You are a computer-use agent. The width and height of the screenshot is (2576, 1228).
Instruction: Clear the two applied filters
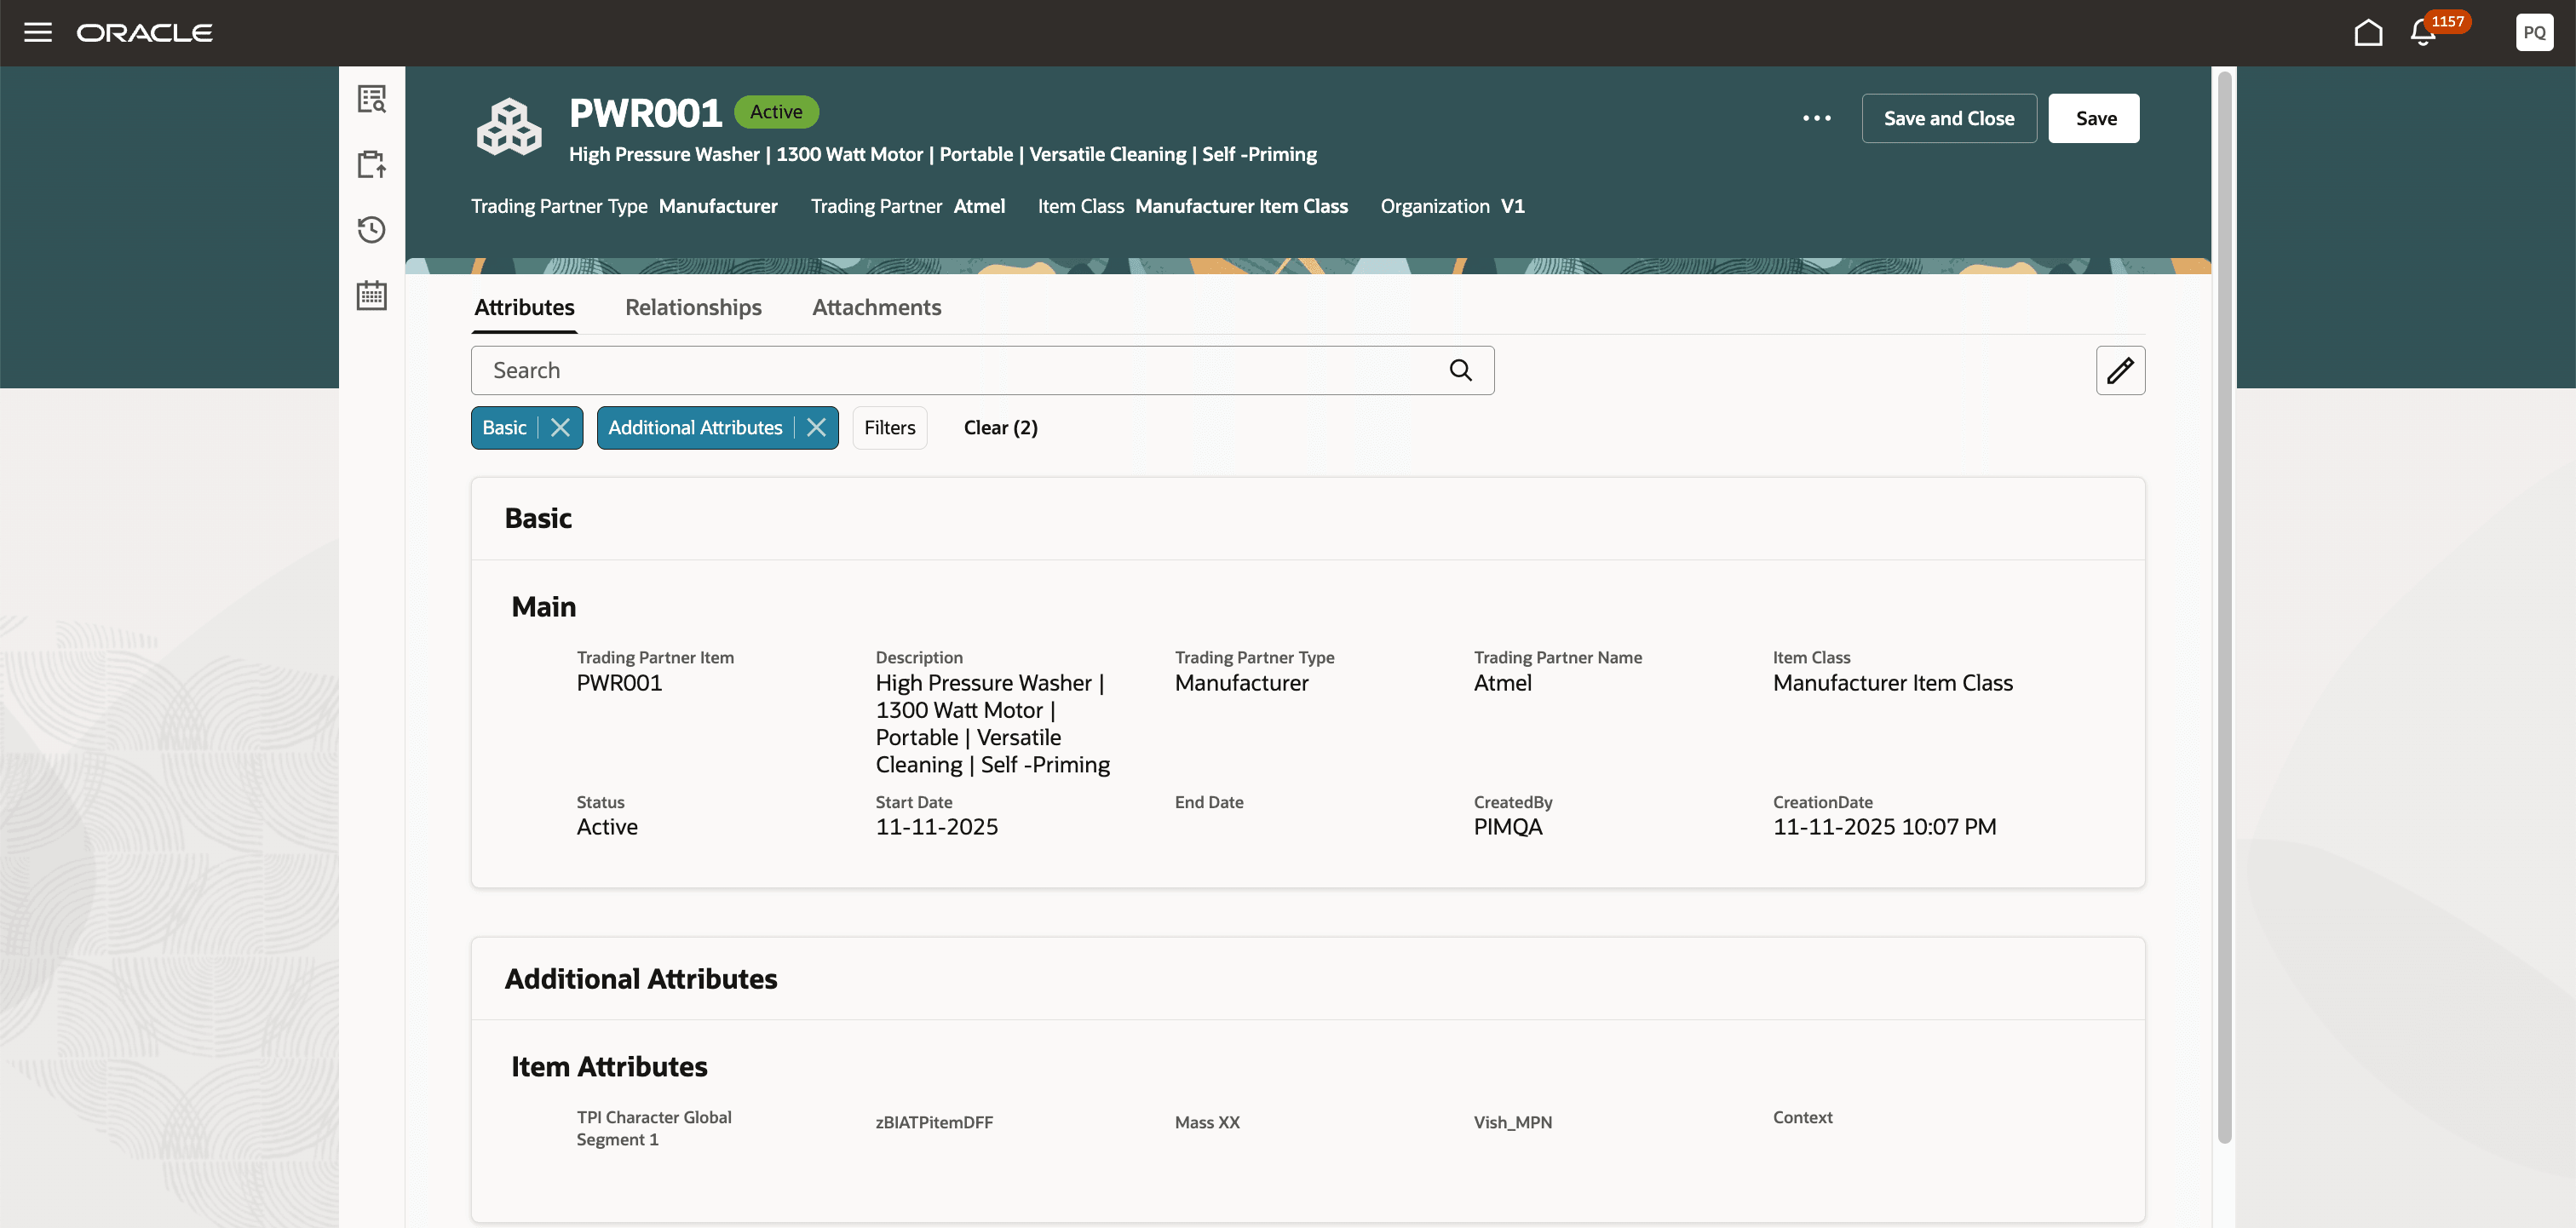(999, 427)
